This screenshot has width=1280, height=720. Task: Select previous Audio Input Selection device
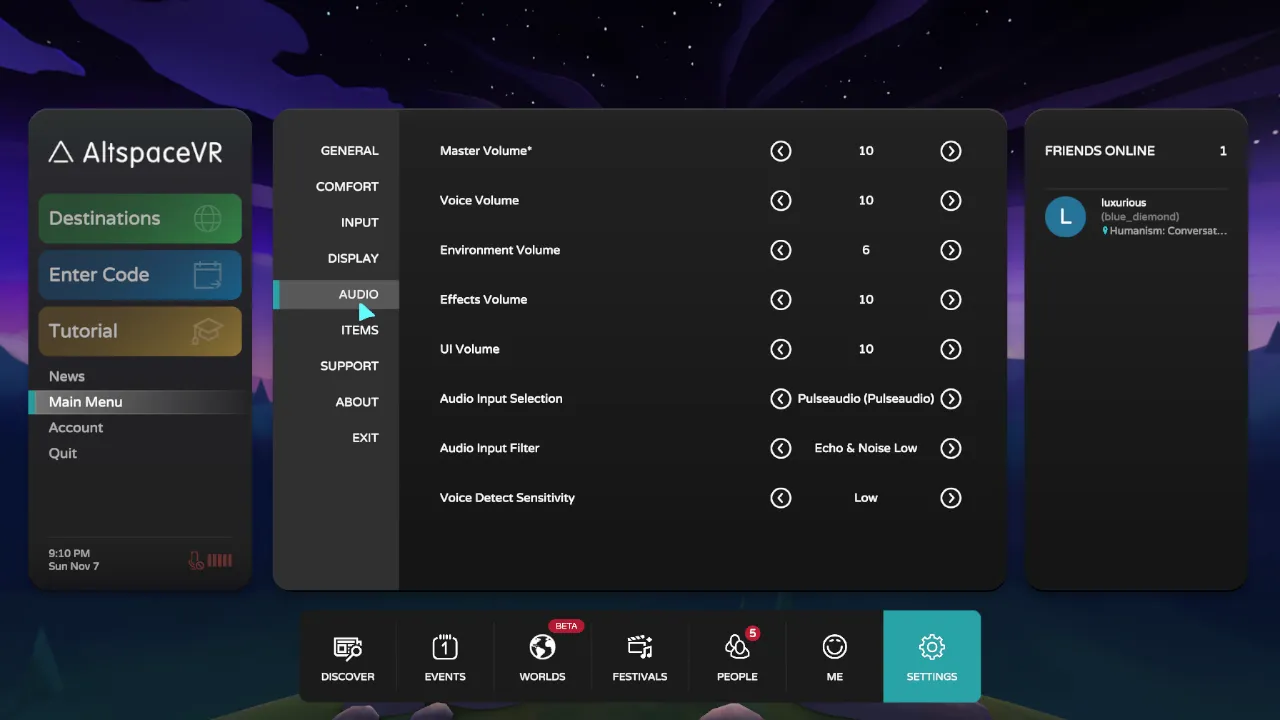[781, 399]
